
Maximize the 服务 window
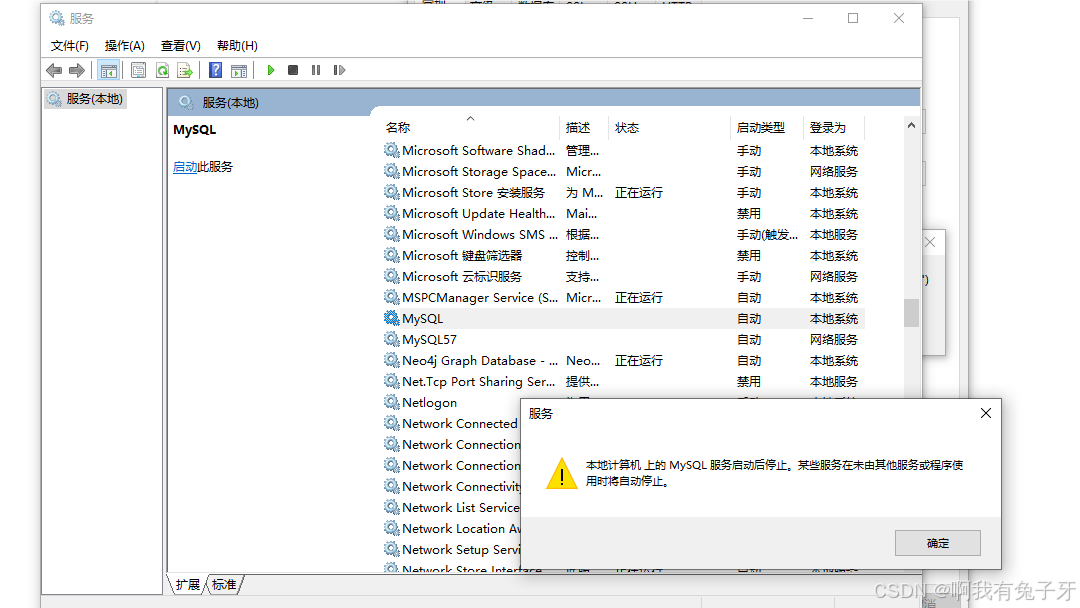[x=853, y=18]
